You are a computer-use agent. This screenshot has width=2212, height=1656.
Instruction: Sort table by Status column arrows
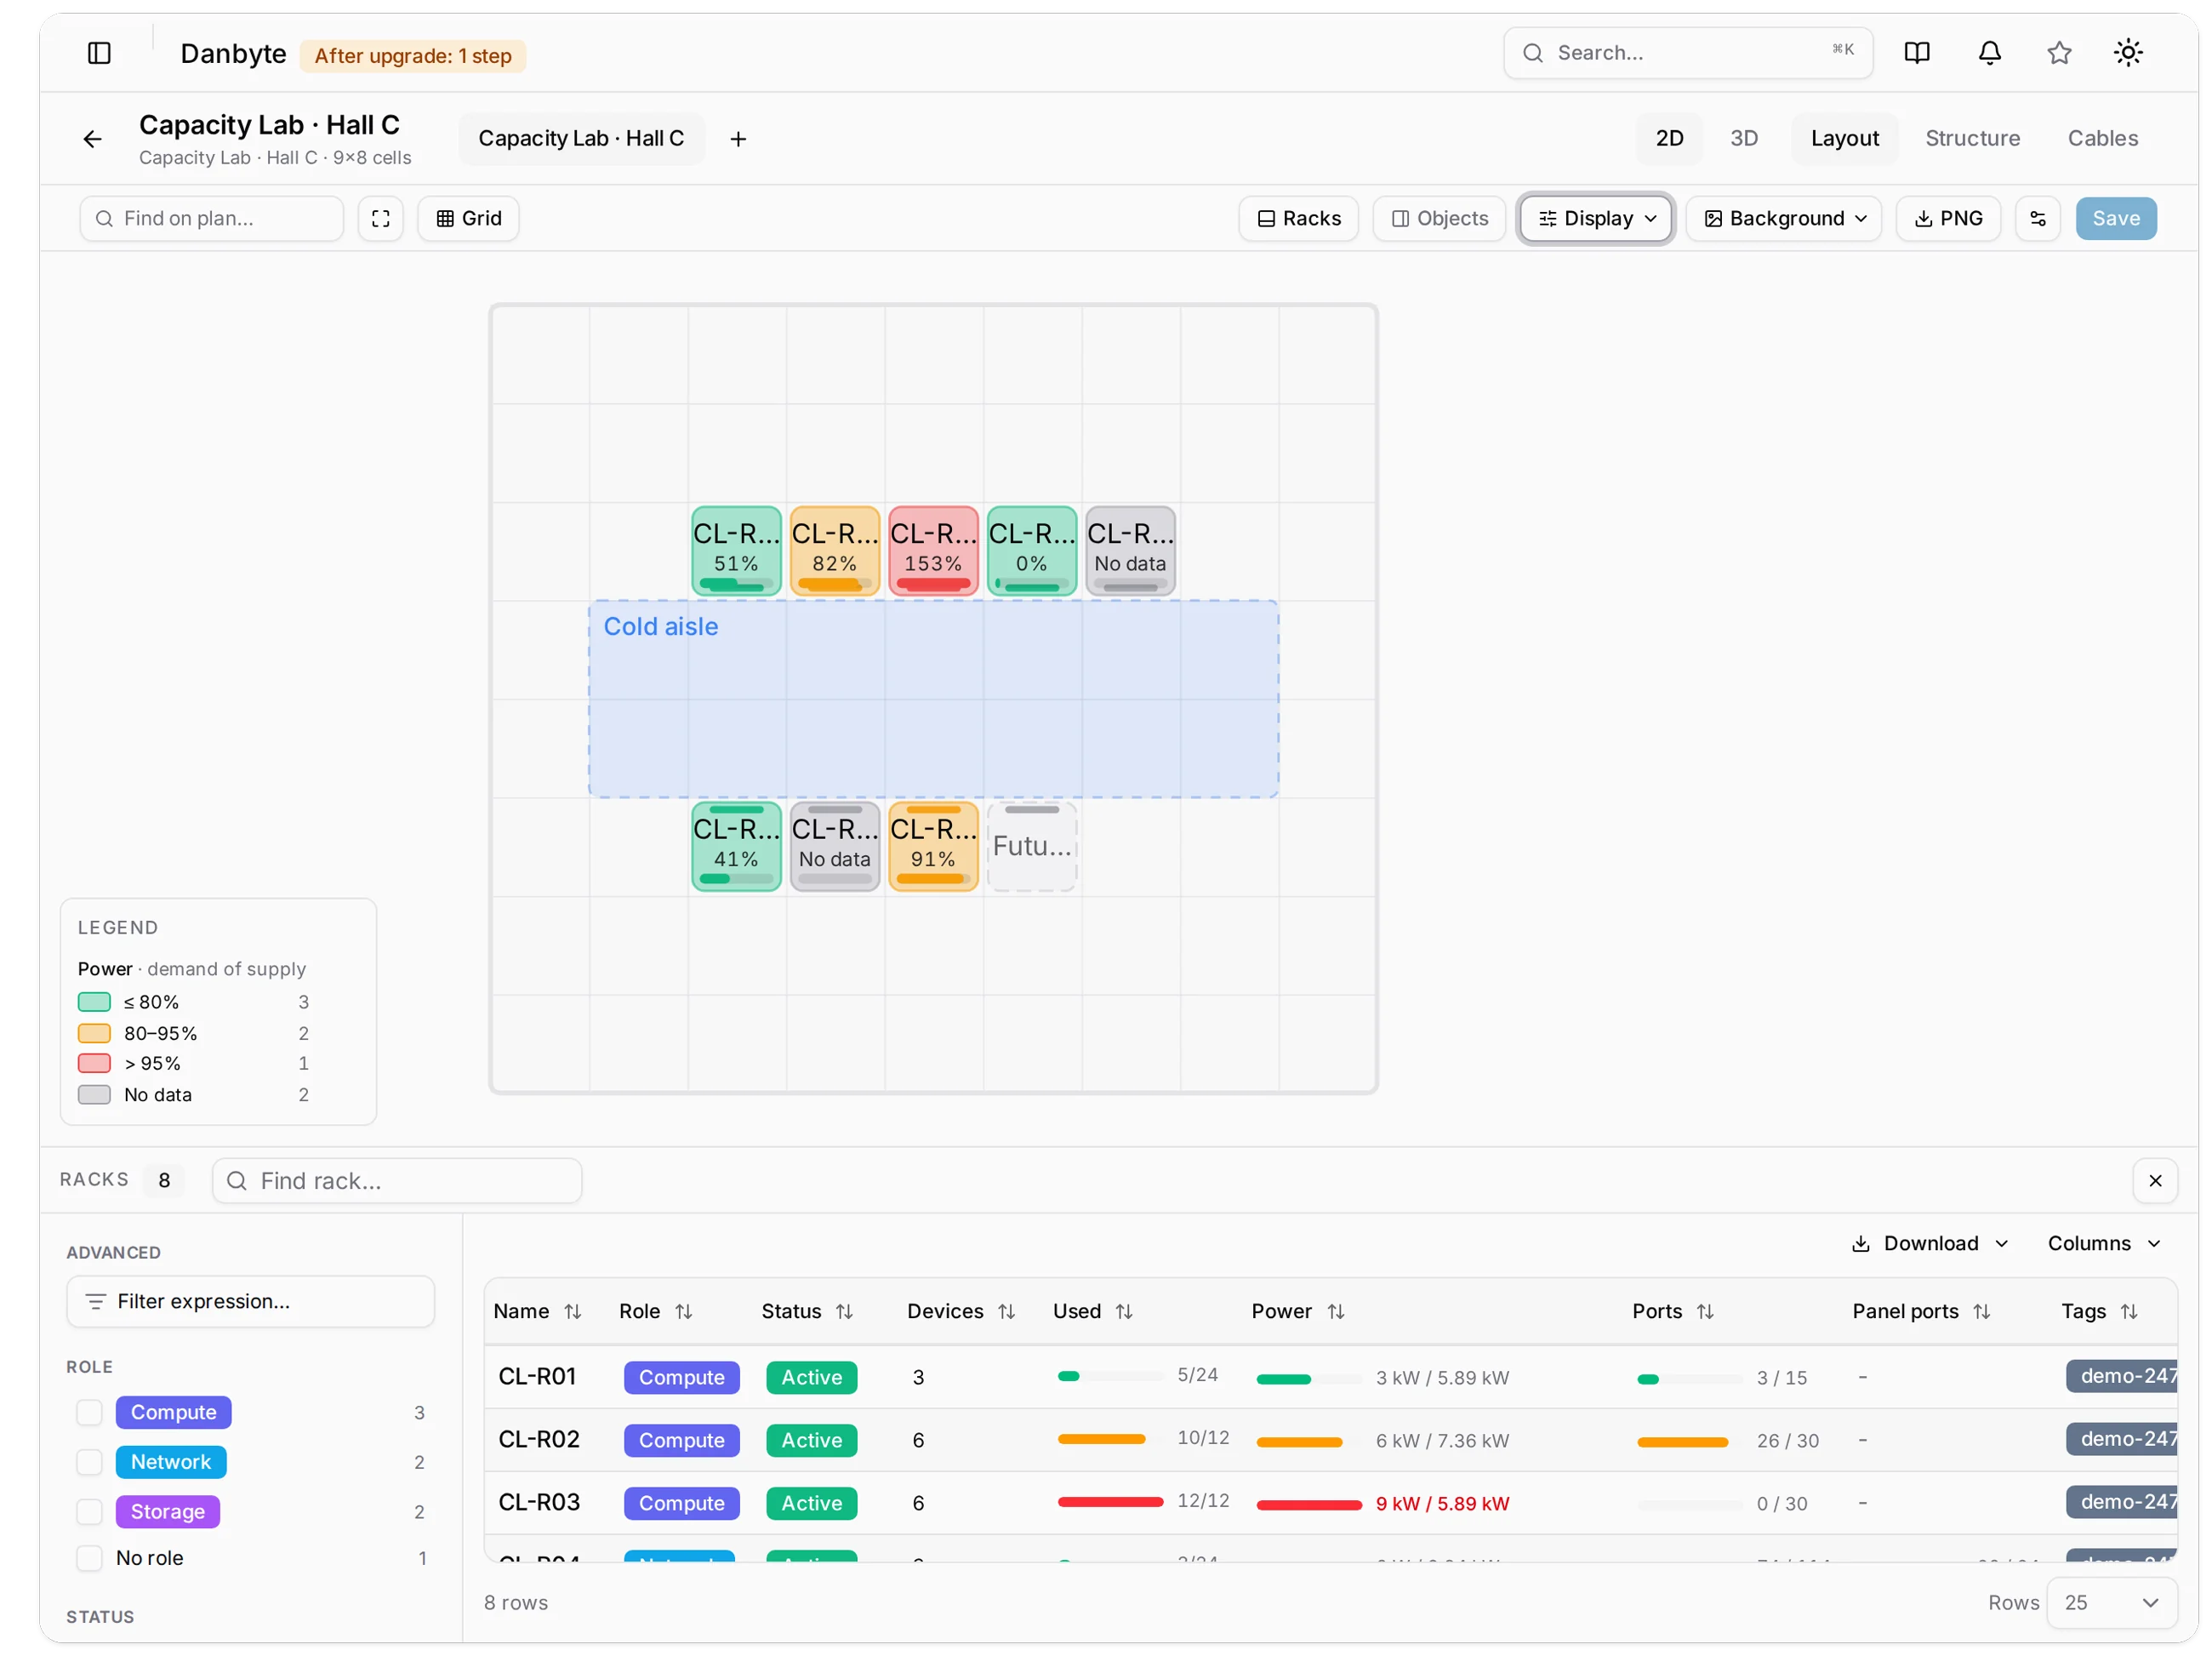pos(845,1311)
